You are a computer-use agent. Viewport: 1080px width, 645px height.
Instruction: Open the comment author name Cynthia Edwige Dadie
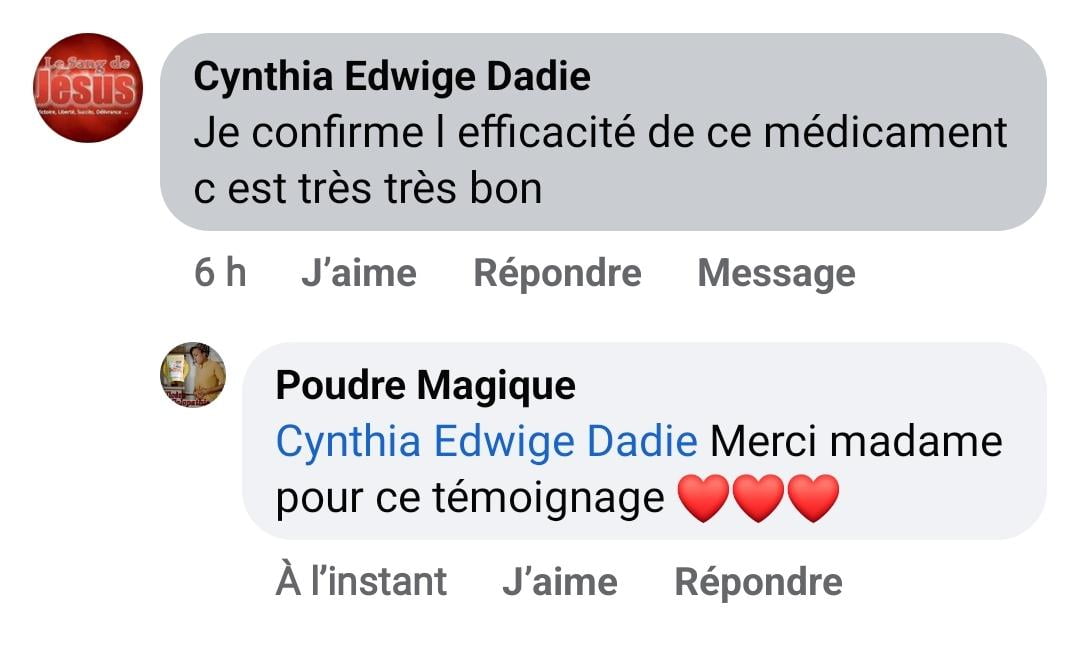[391, 77]
